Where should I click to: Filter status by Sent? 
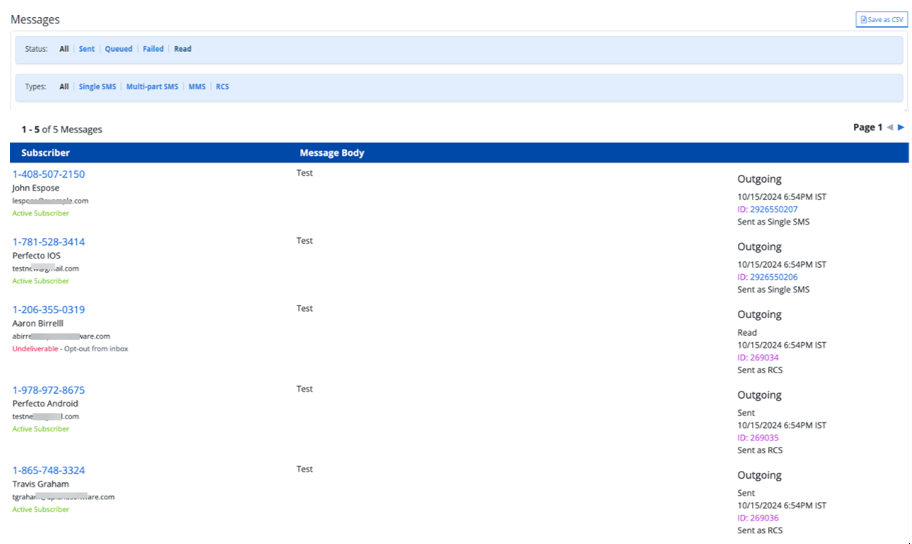87,49
